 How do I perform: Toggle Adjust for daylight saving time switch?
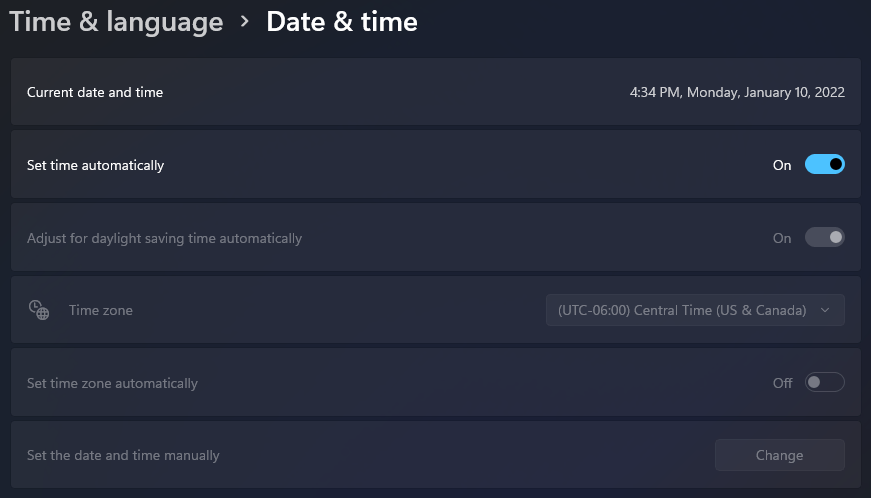tap(824, 238)
